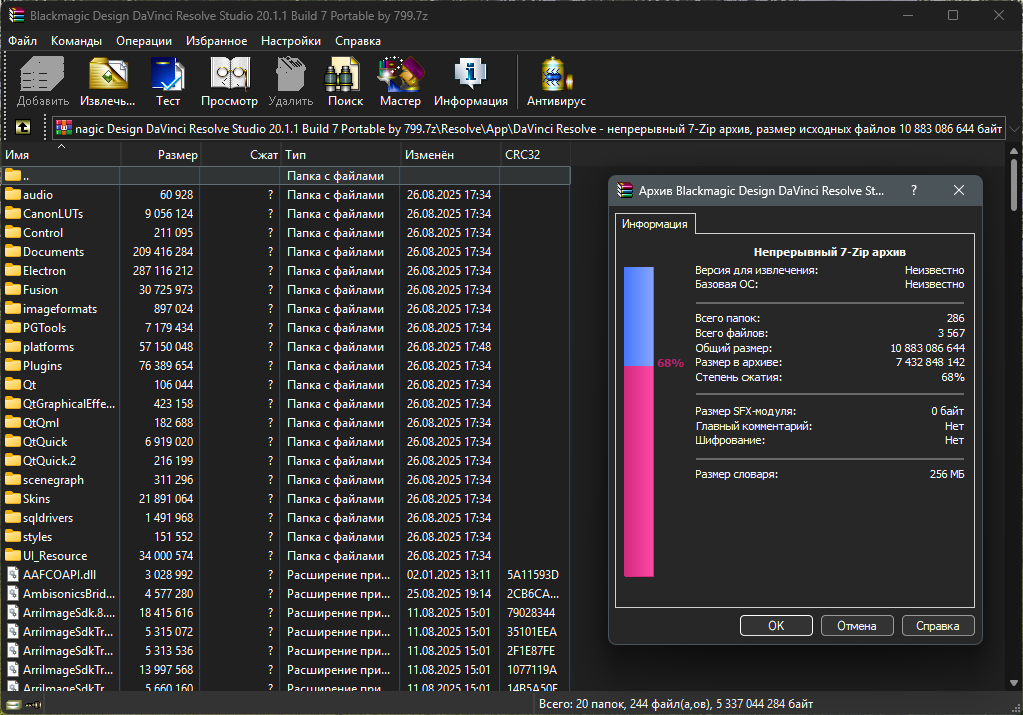The height and width of the screenshot is (715, 1023).
Task: Click the drive icon in status bar
Action: tap(13, 705)
